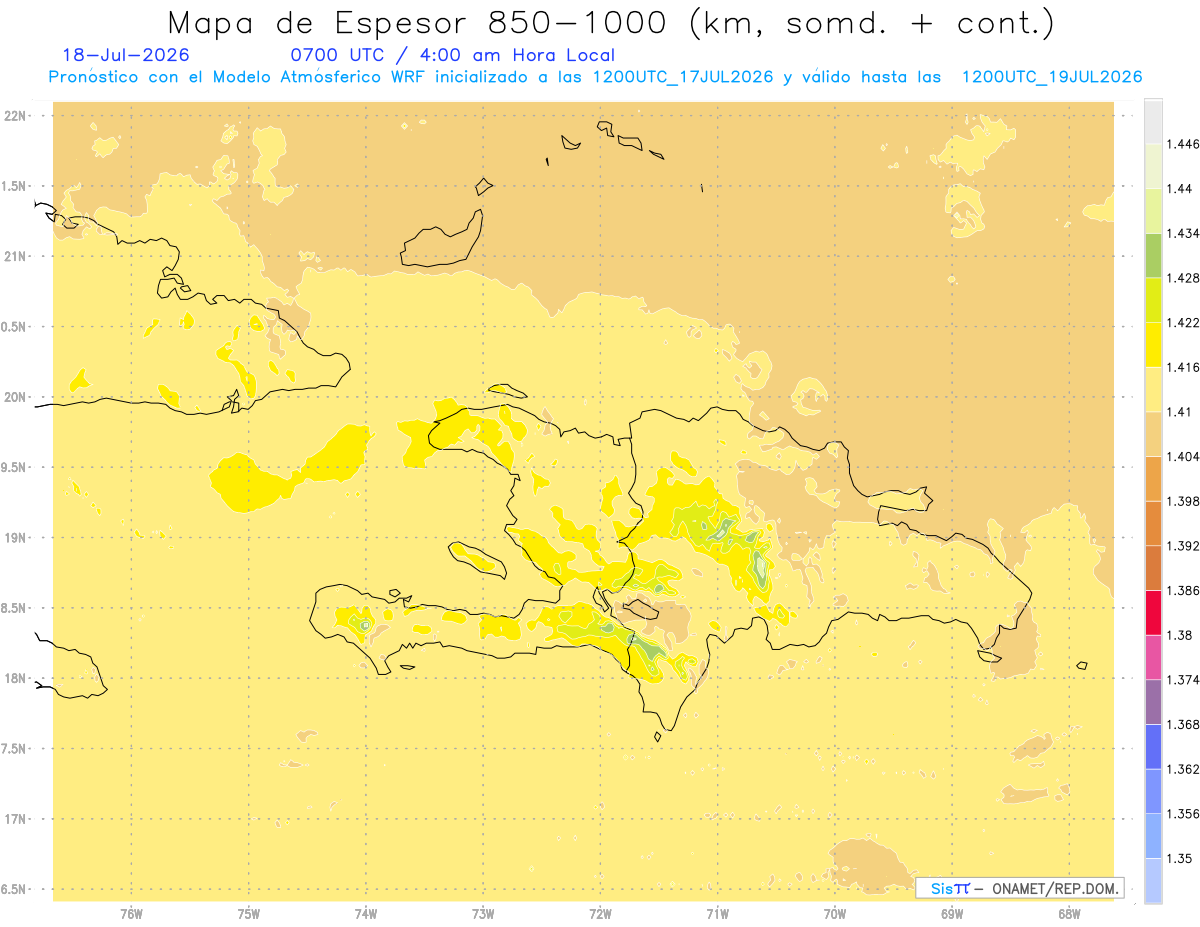Click the legend value '1.422'
Image resolution: width=1200 pixels, height=927 pixels.
click(1183, 323)
